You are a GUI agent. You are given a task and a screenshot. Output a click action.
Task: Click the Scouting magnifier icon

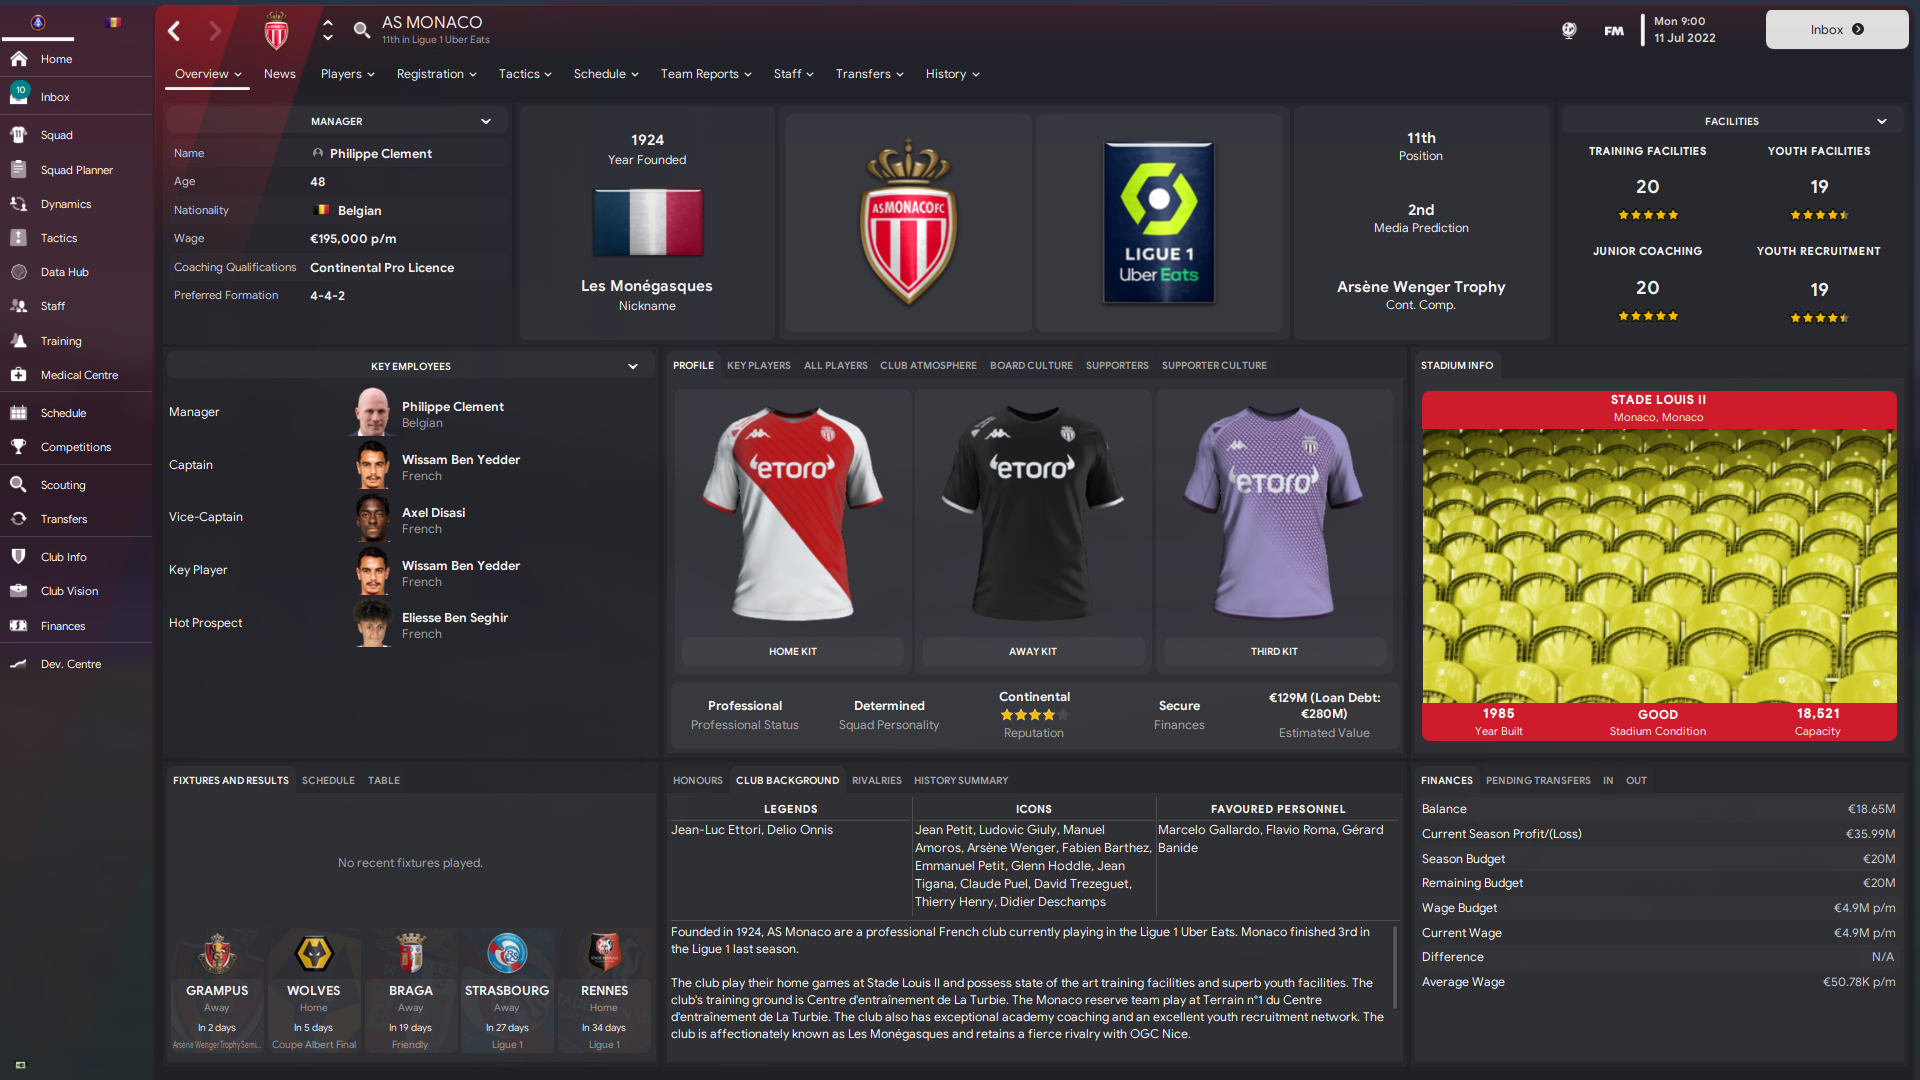tap(18, 485)
